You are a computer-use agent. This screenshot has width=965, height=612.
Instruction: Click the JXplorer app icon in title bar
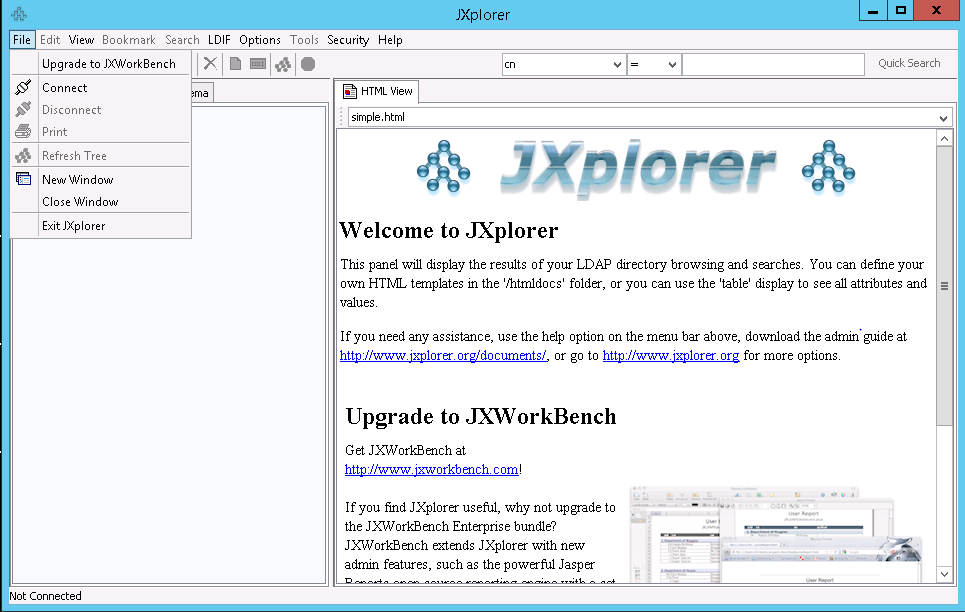pos(19,14)
